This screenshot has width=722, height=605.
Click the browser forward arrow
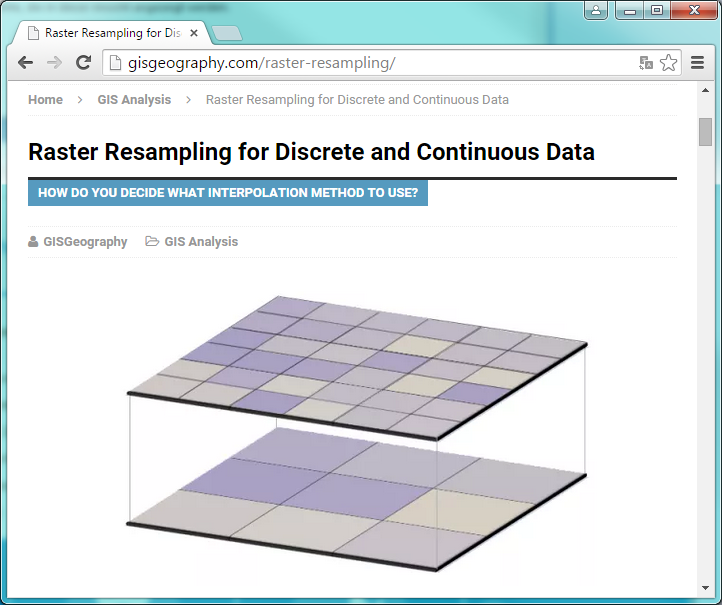coord(55,63)
